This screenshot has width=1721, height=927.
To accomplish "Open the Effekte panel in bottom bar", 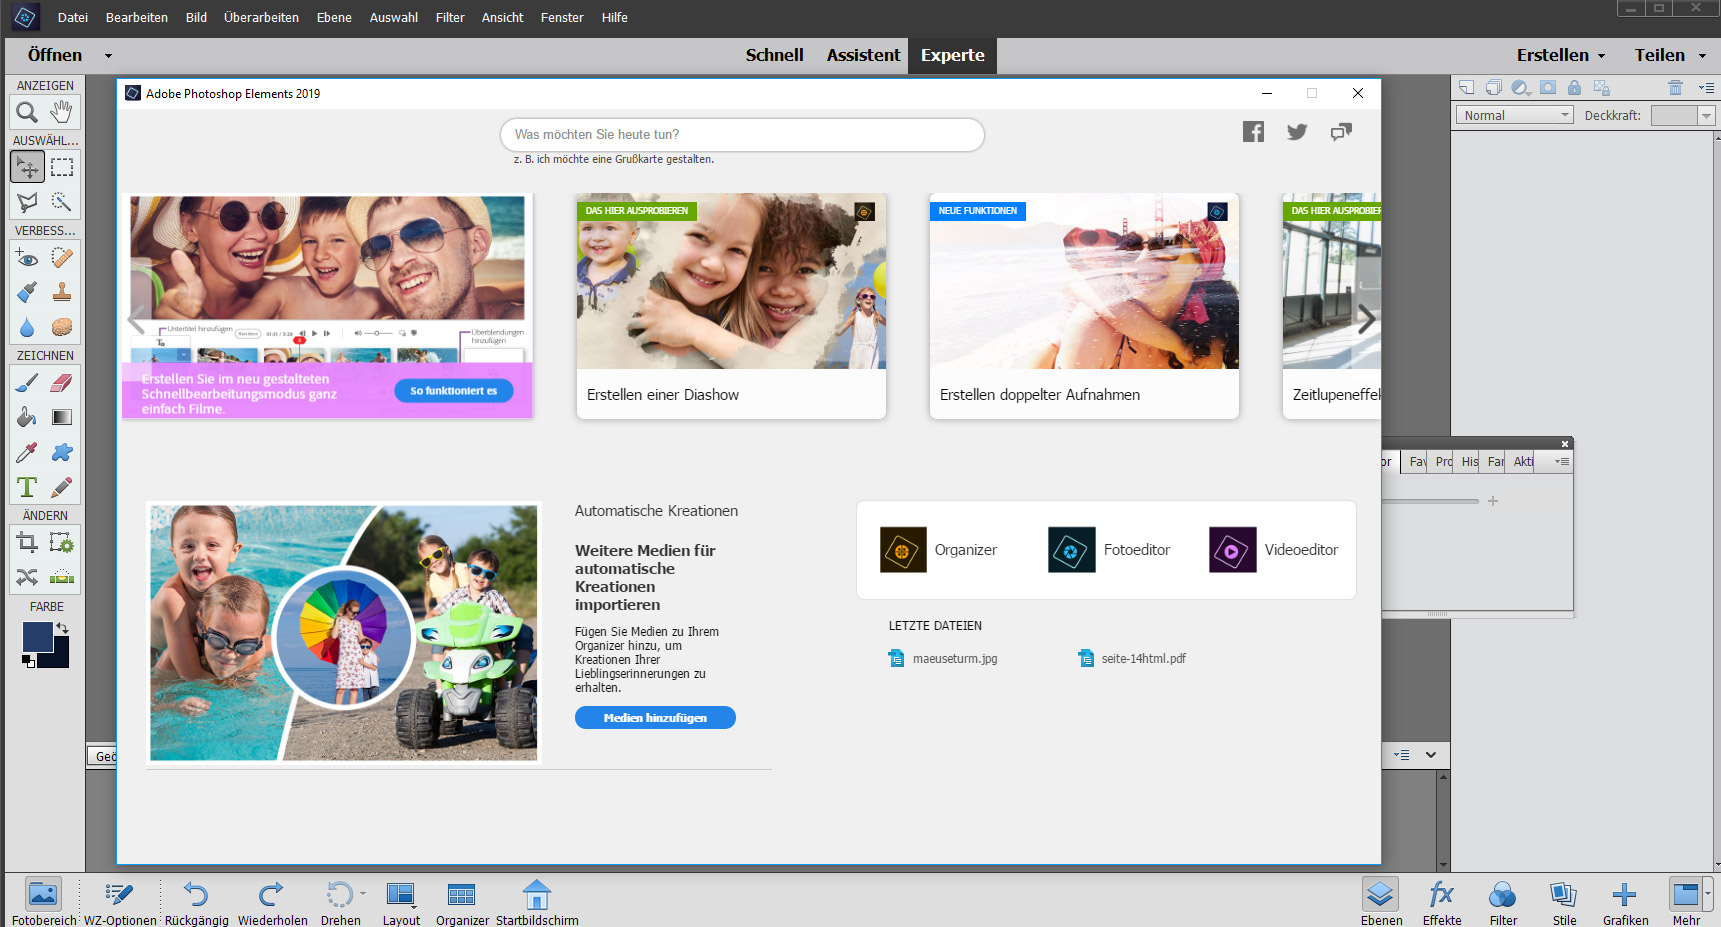I will click(x=1442, y=902).
